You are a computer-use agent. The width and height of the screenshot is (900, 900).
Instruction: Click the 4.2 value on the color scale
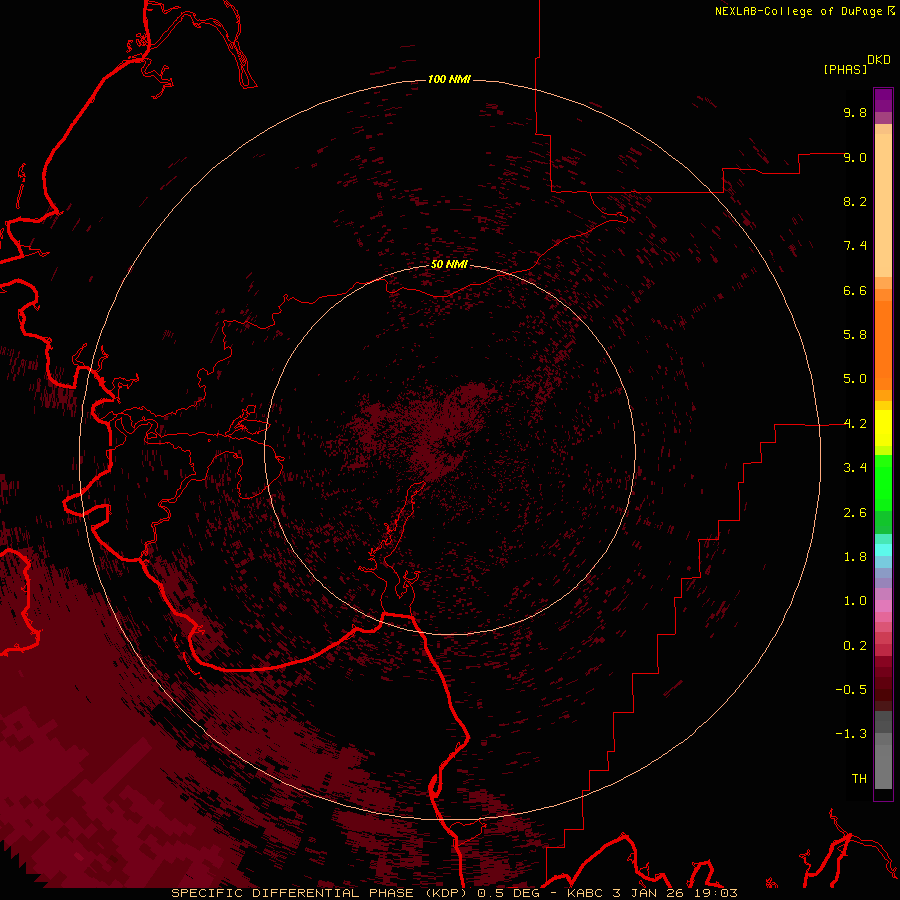pyautogui.click(x=855, y=424)
